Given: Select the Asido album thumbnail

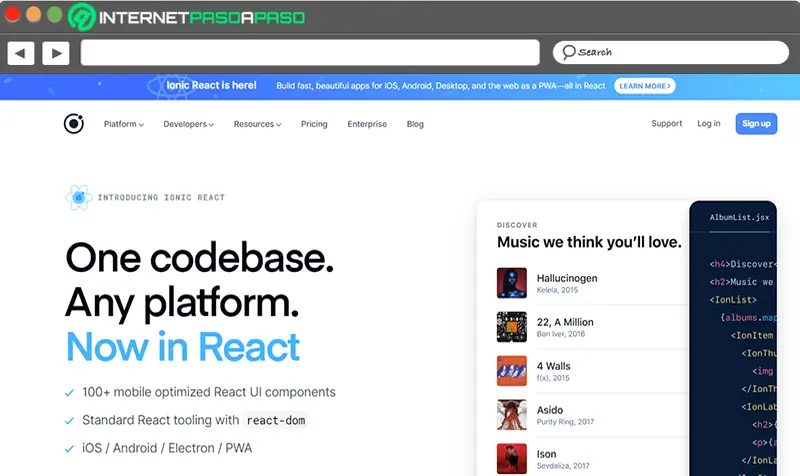Looking at the screenshot, I should pos(512,414).
